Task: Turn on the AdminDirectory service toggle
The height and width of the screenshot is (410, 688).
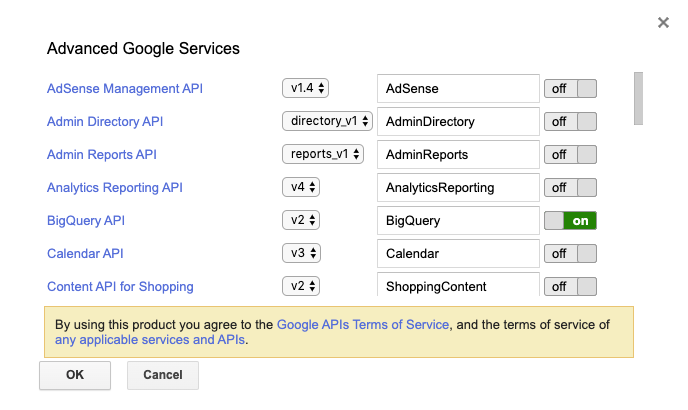Action: pyautogui.click(x=570, y=122)
